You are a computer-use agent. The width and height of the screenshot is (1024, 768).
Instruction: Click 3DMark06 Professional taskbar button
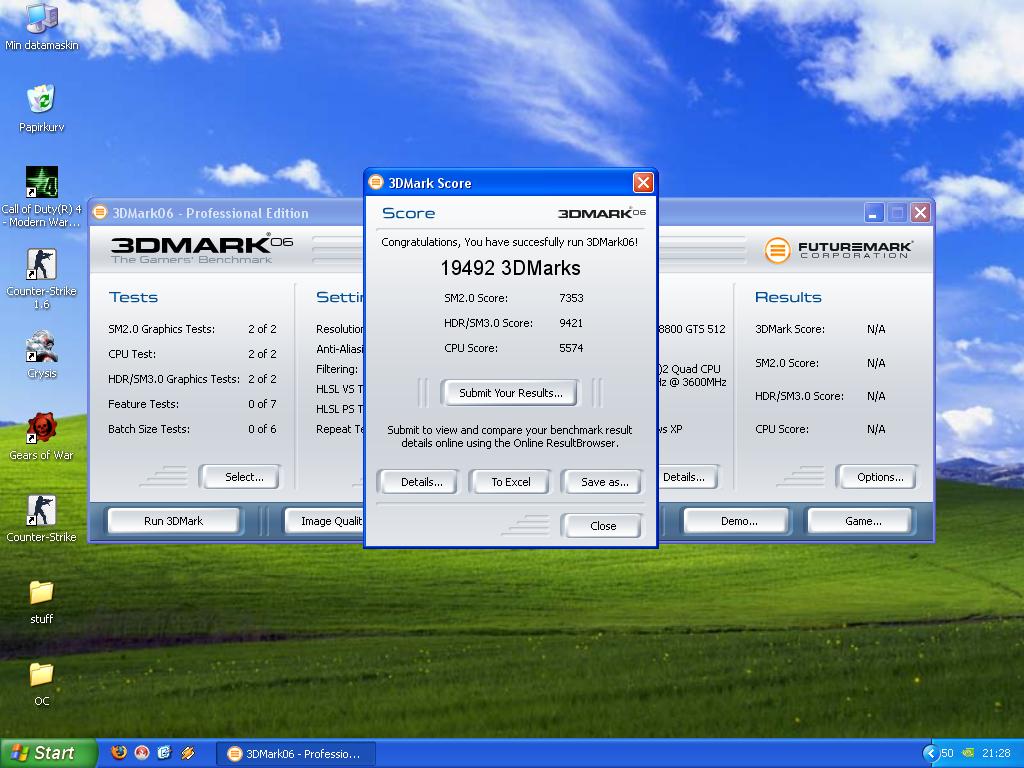click(297, 754)
